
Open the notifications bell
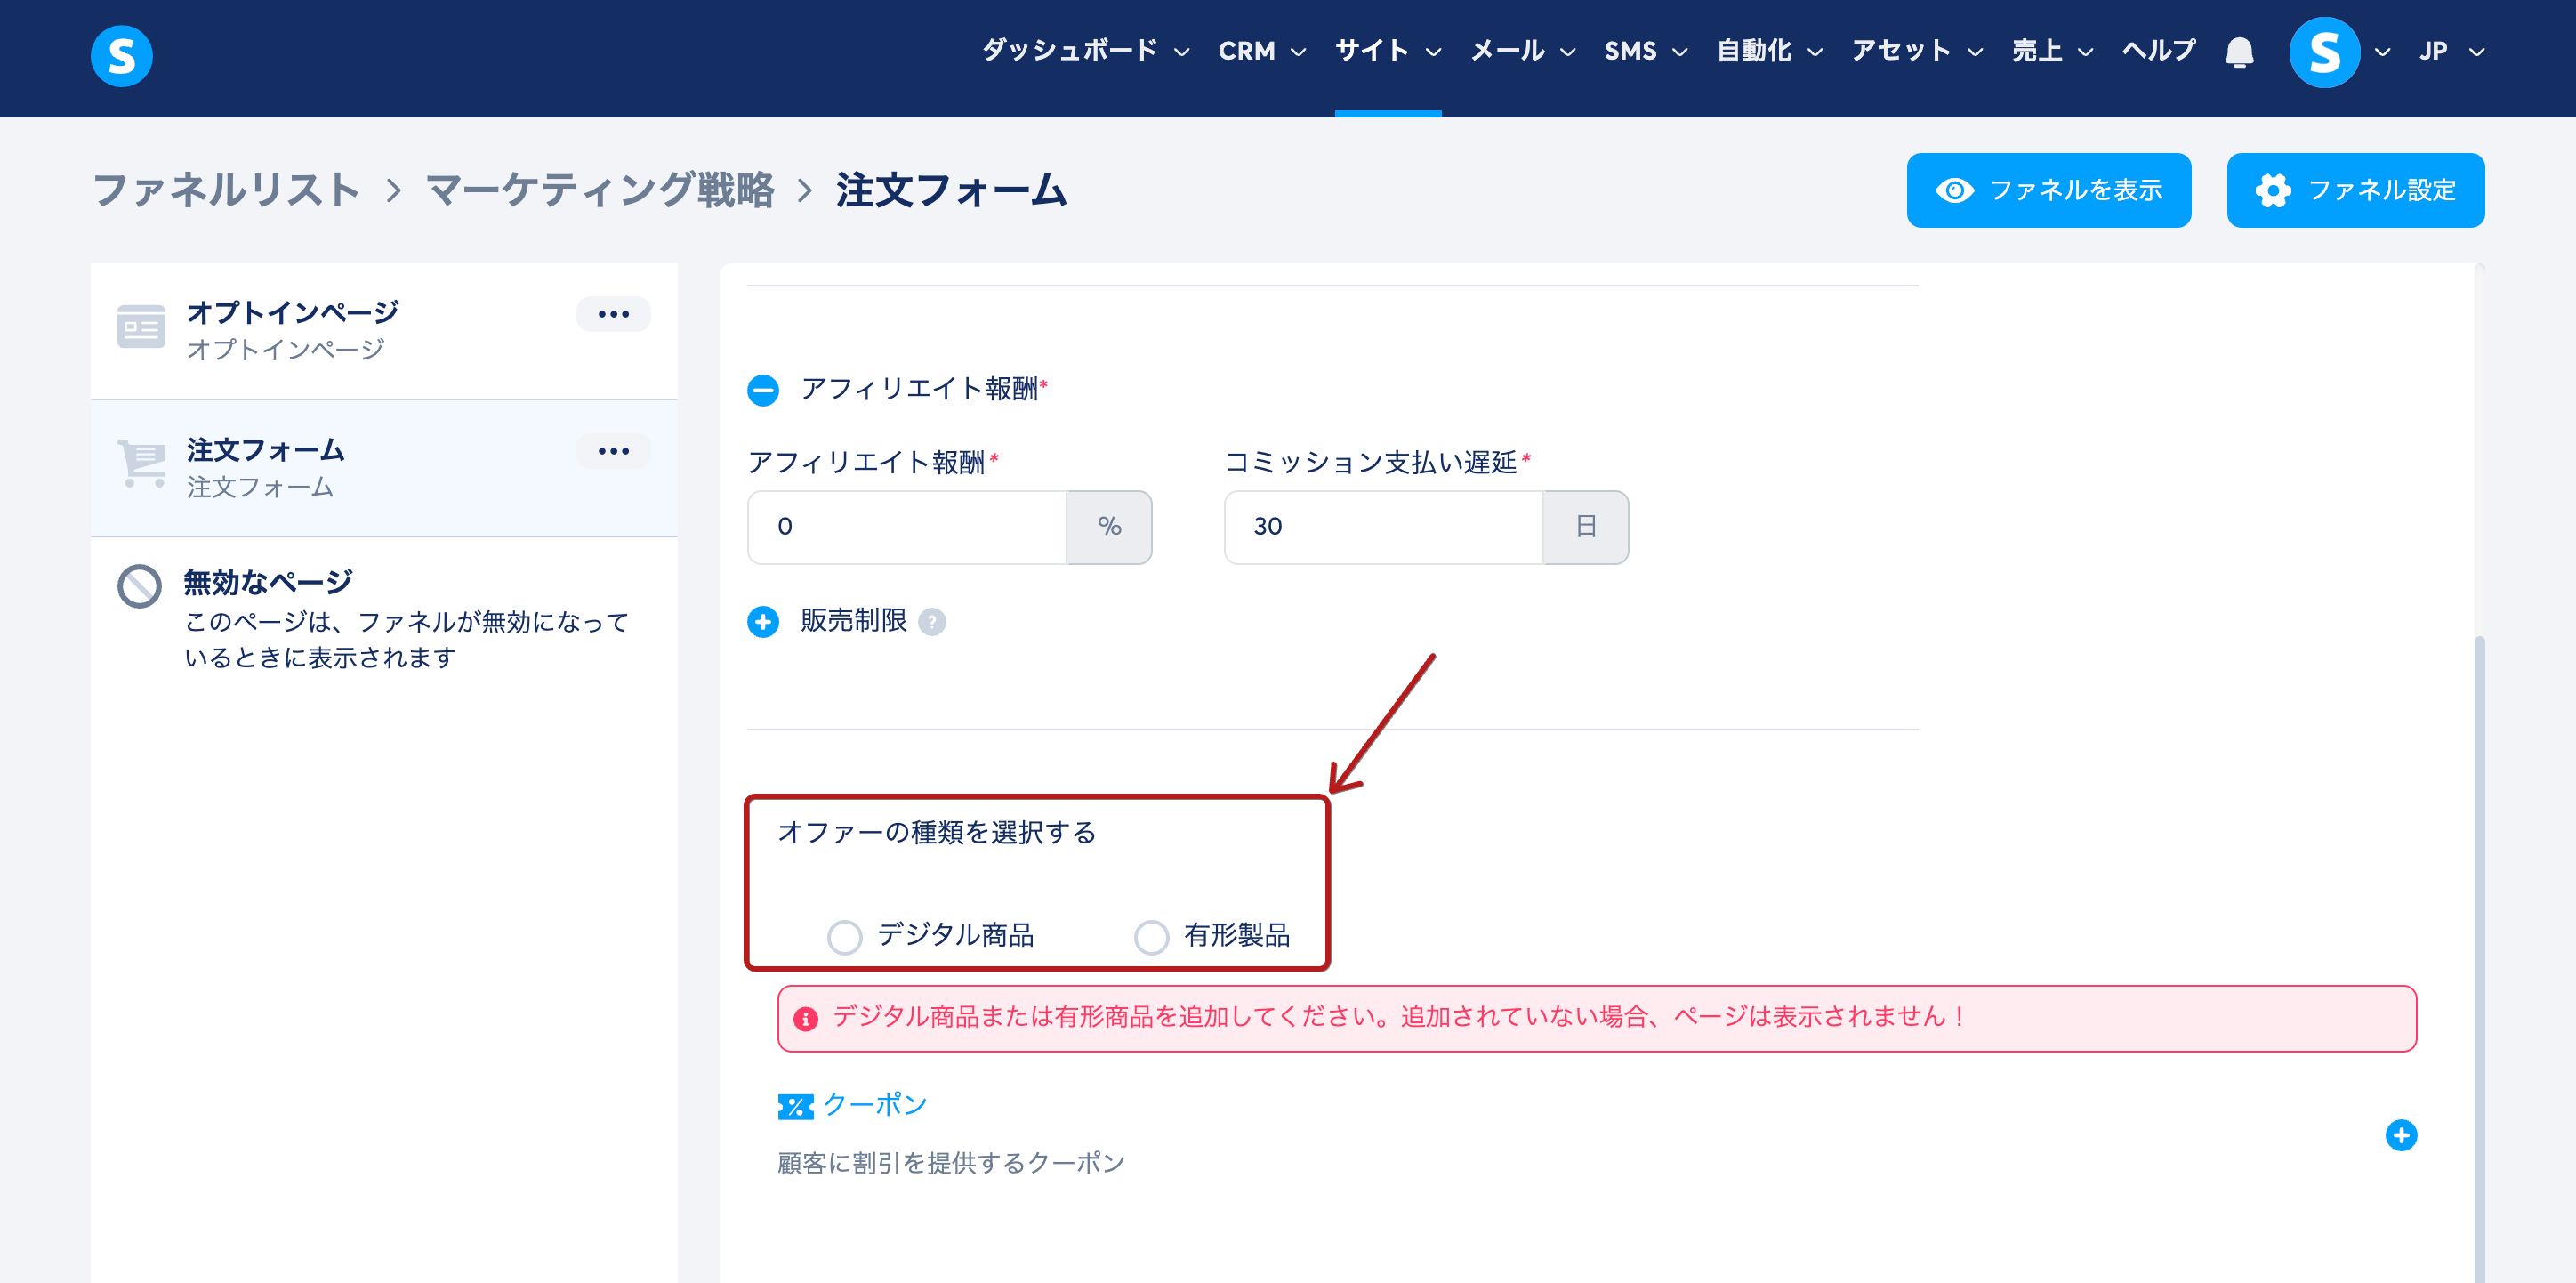pyautogui.click(x=2239, y=51)
